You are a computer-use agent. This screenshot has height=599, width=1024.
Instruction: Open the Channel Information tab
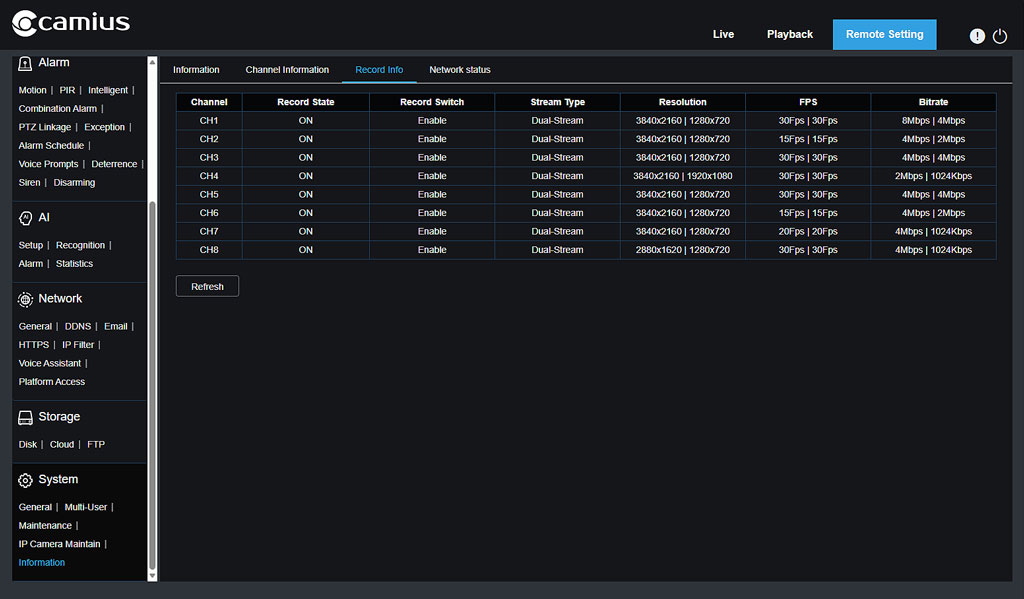click(287, 69)
